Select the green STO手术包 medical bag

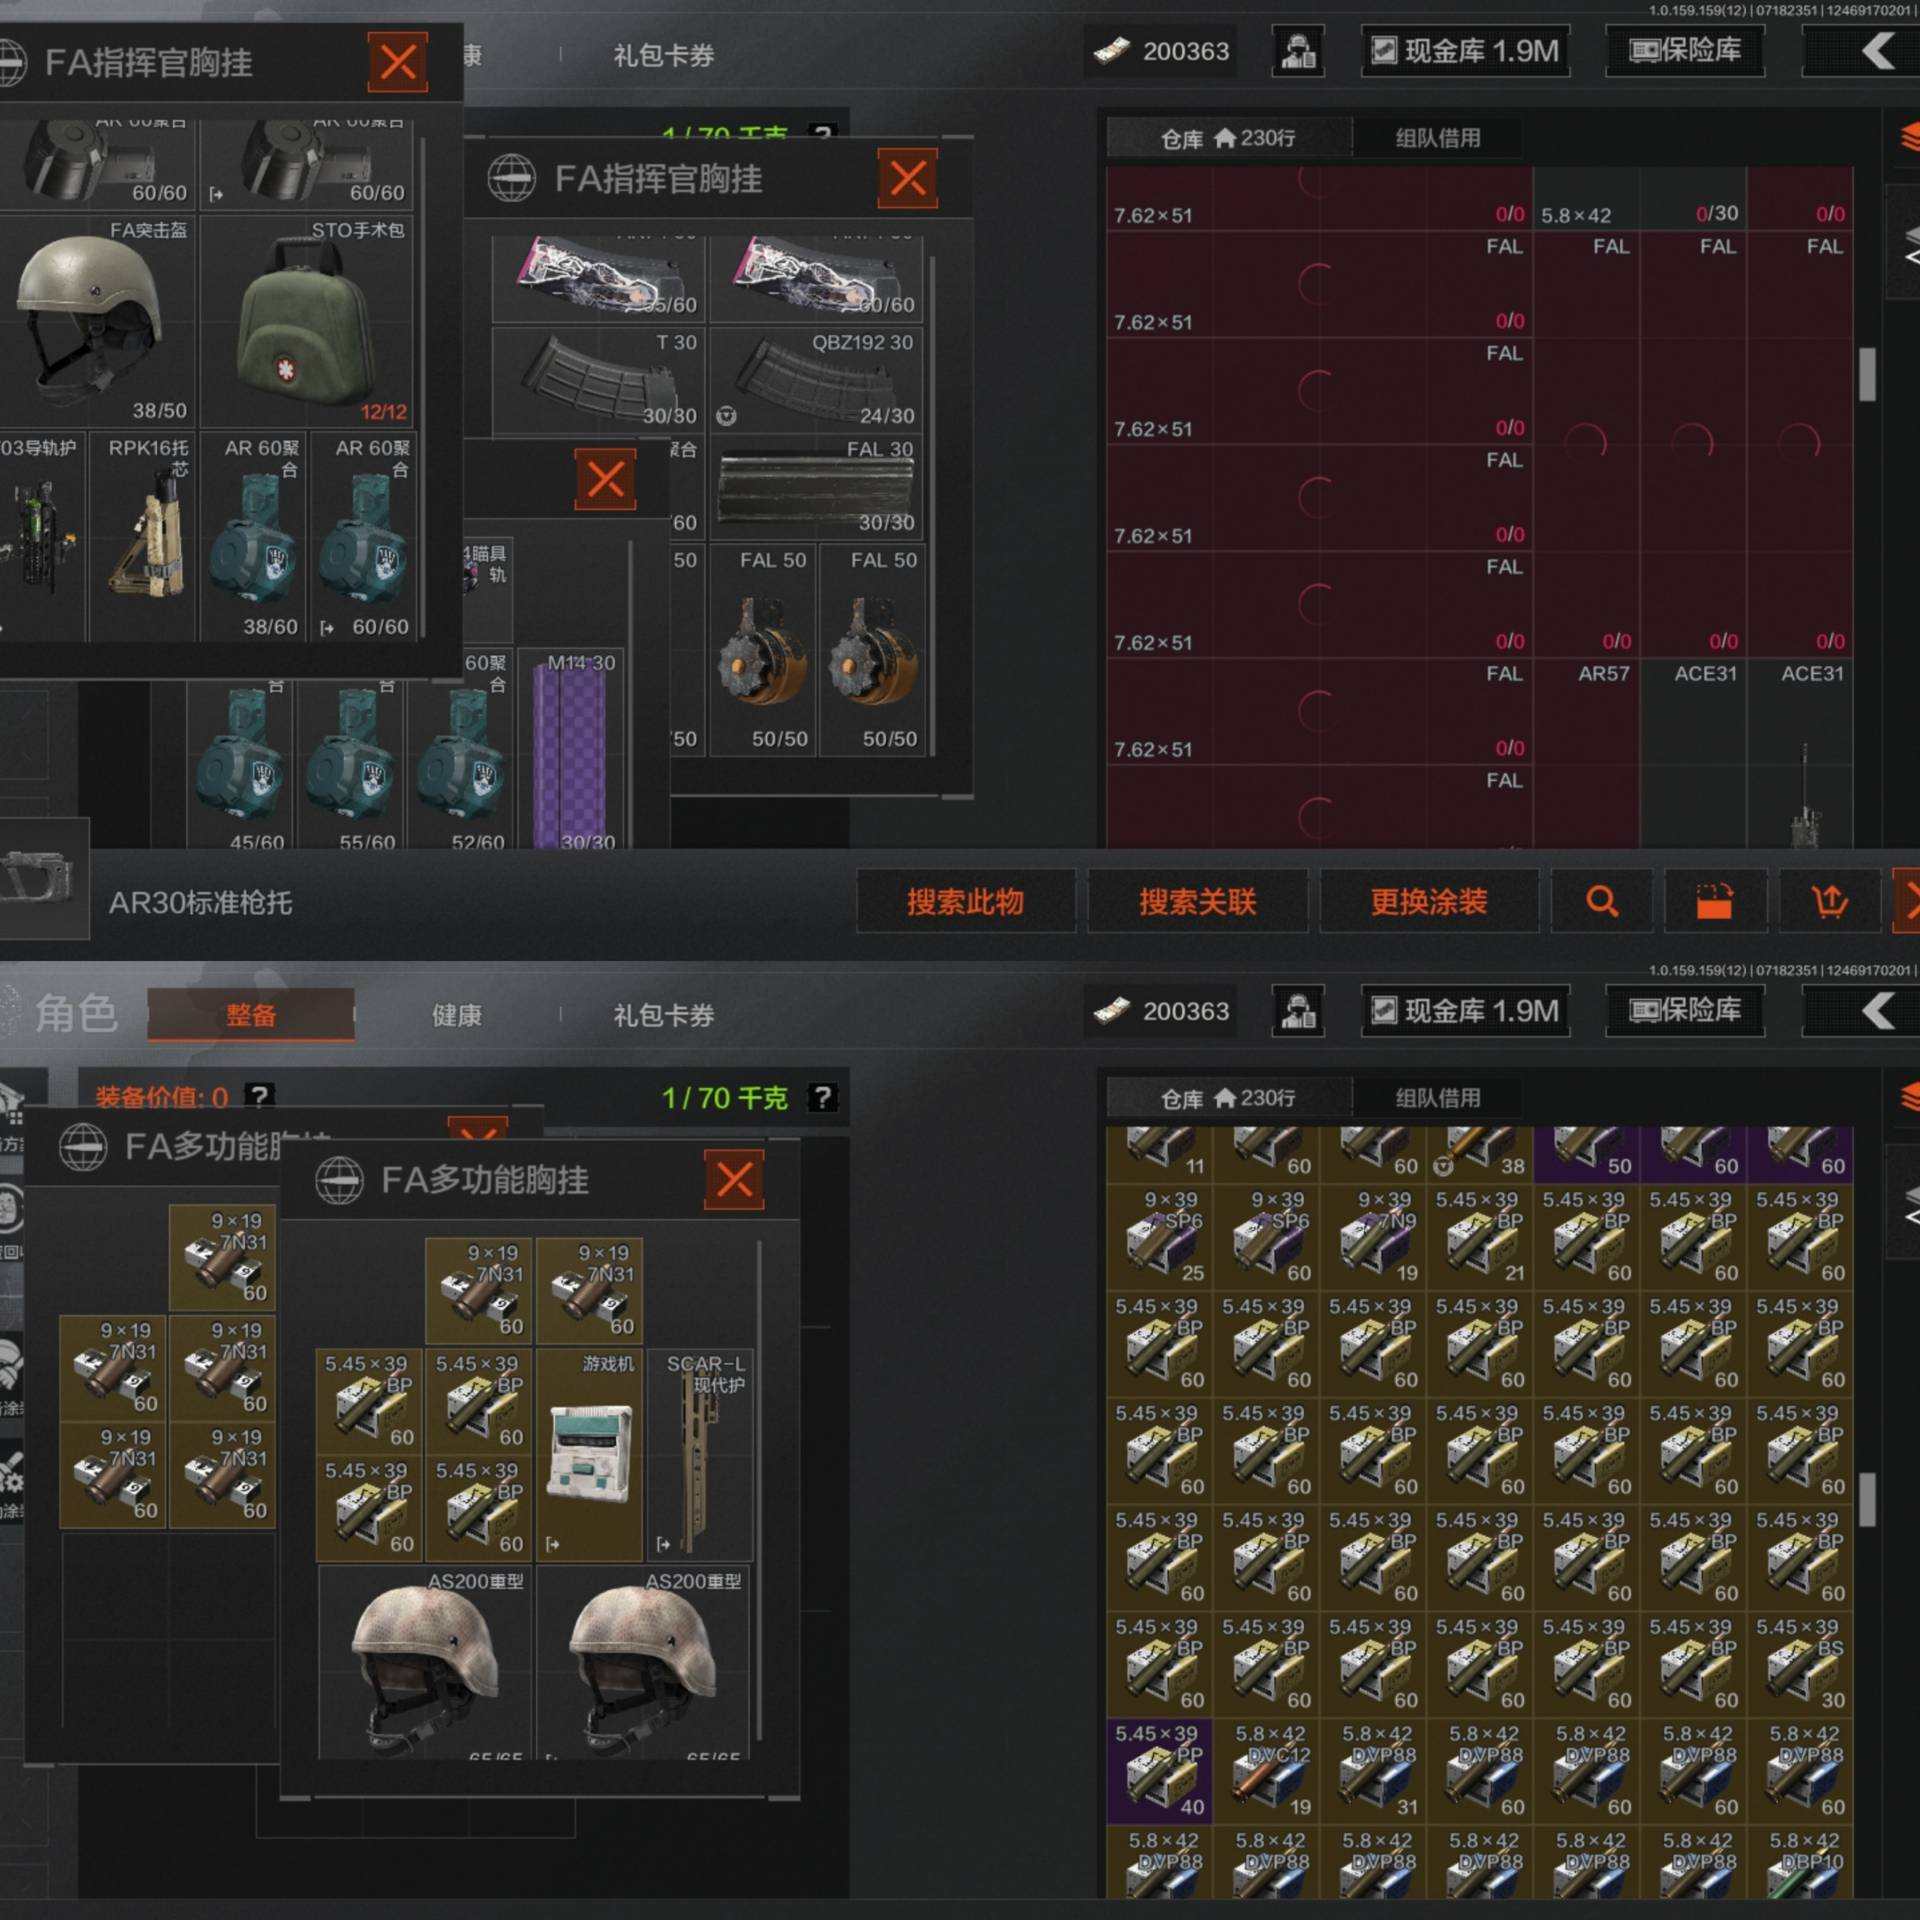(306, 322)
